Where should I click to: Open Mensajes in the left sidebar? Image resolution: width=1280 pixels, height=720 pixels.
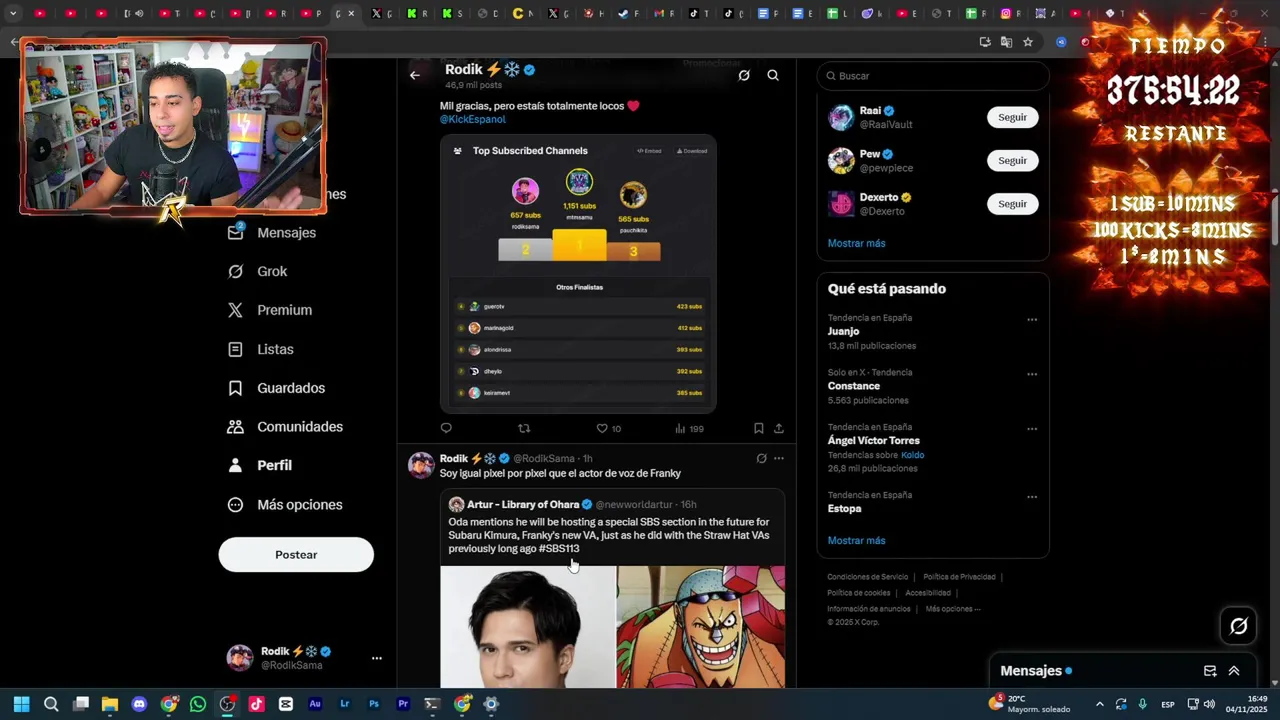[272, 232]
